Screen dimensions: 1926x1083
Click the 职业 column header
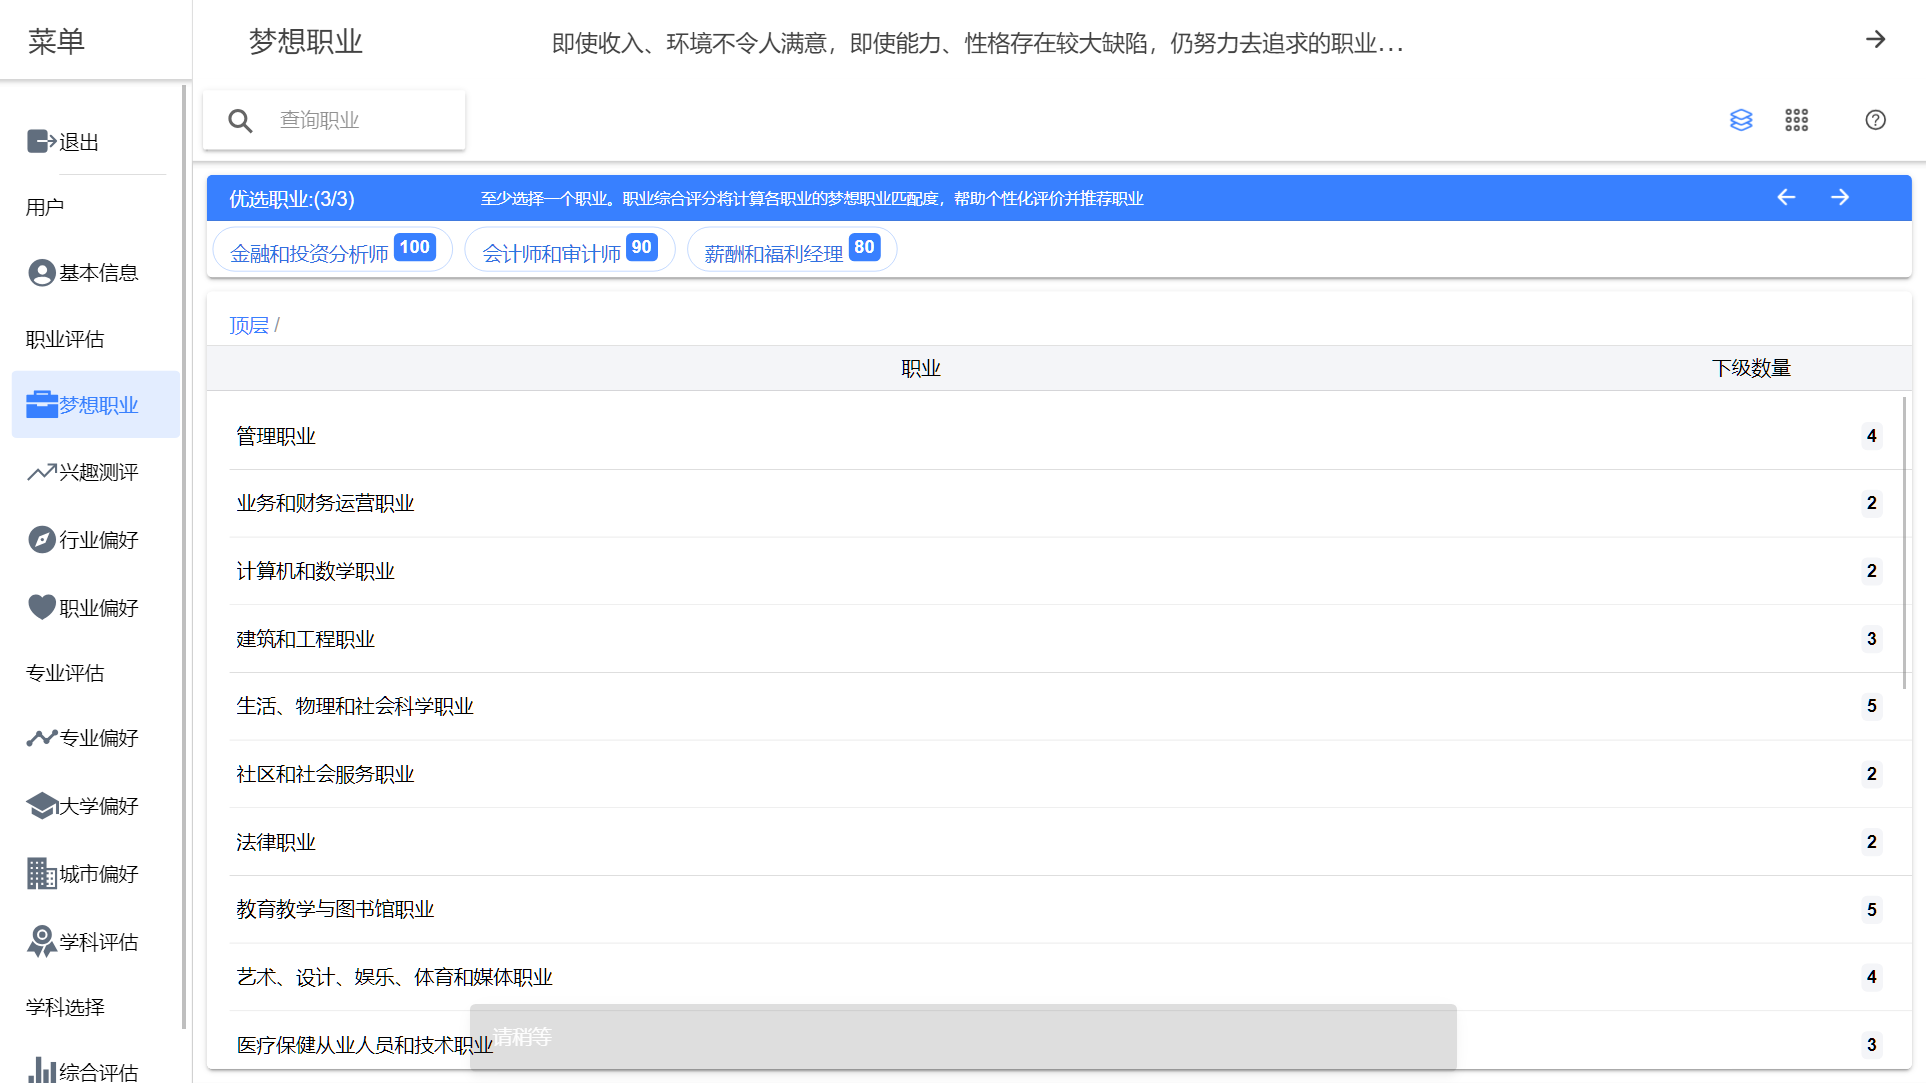point(920,368)
